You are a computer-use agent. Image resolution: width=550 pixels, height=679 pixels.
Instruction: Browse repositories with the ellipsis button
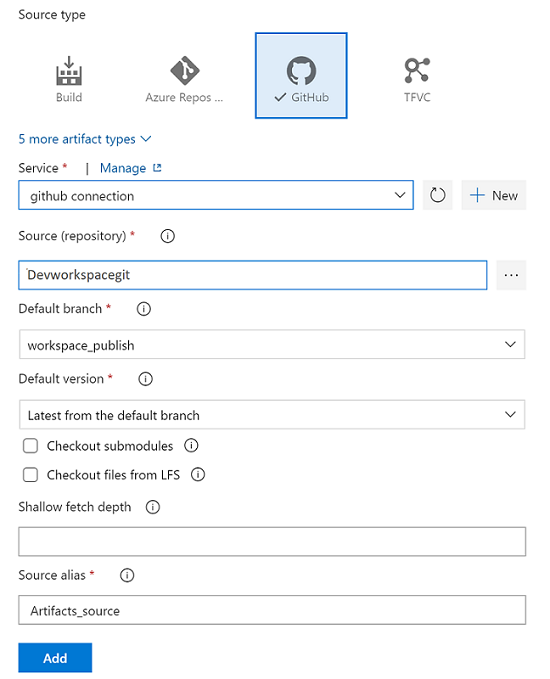(x=511, y=275)
